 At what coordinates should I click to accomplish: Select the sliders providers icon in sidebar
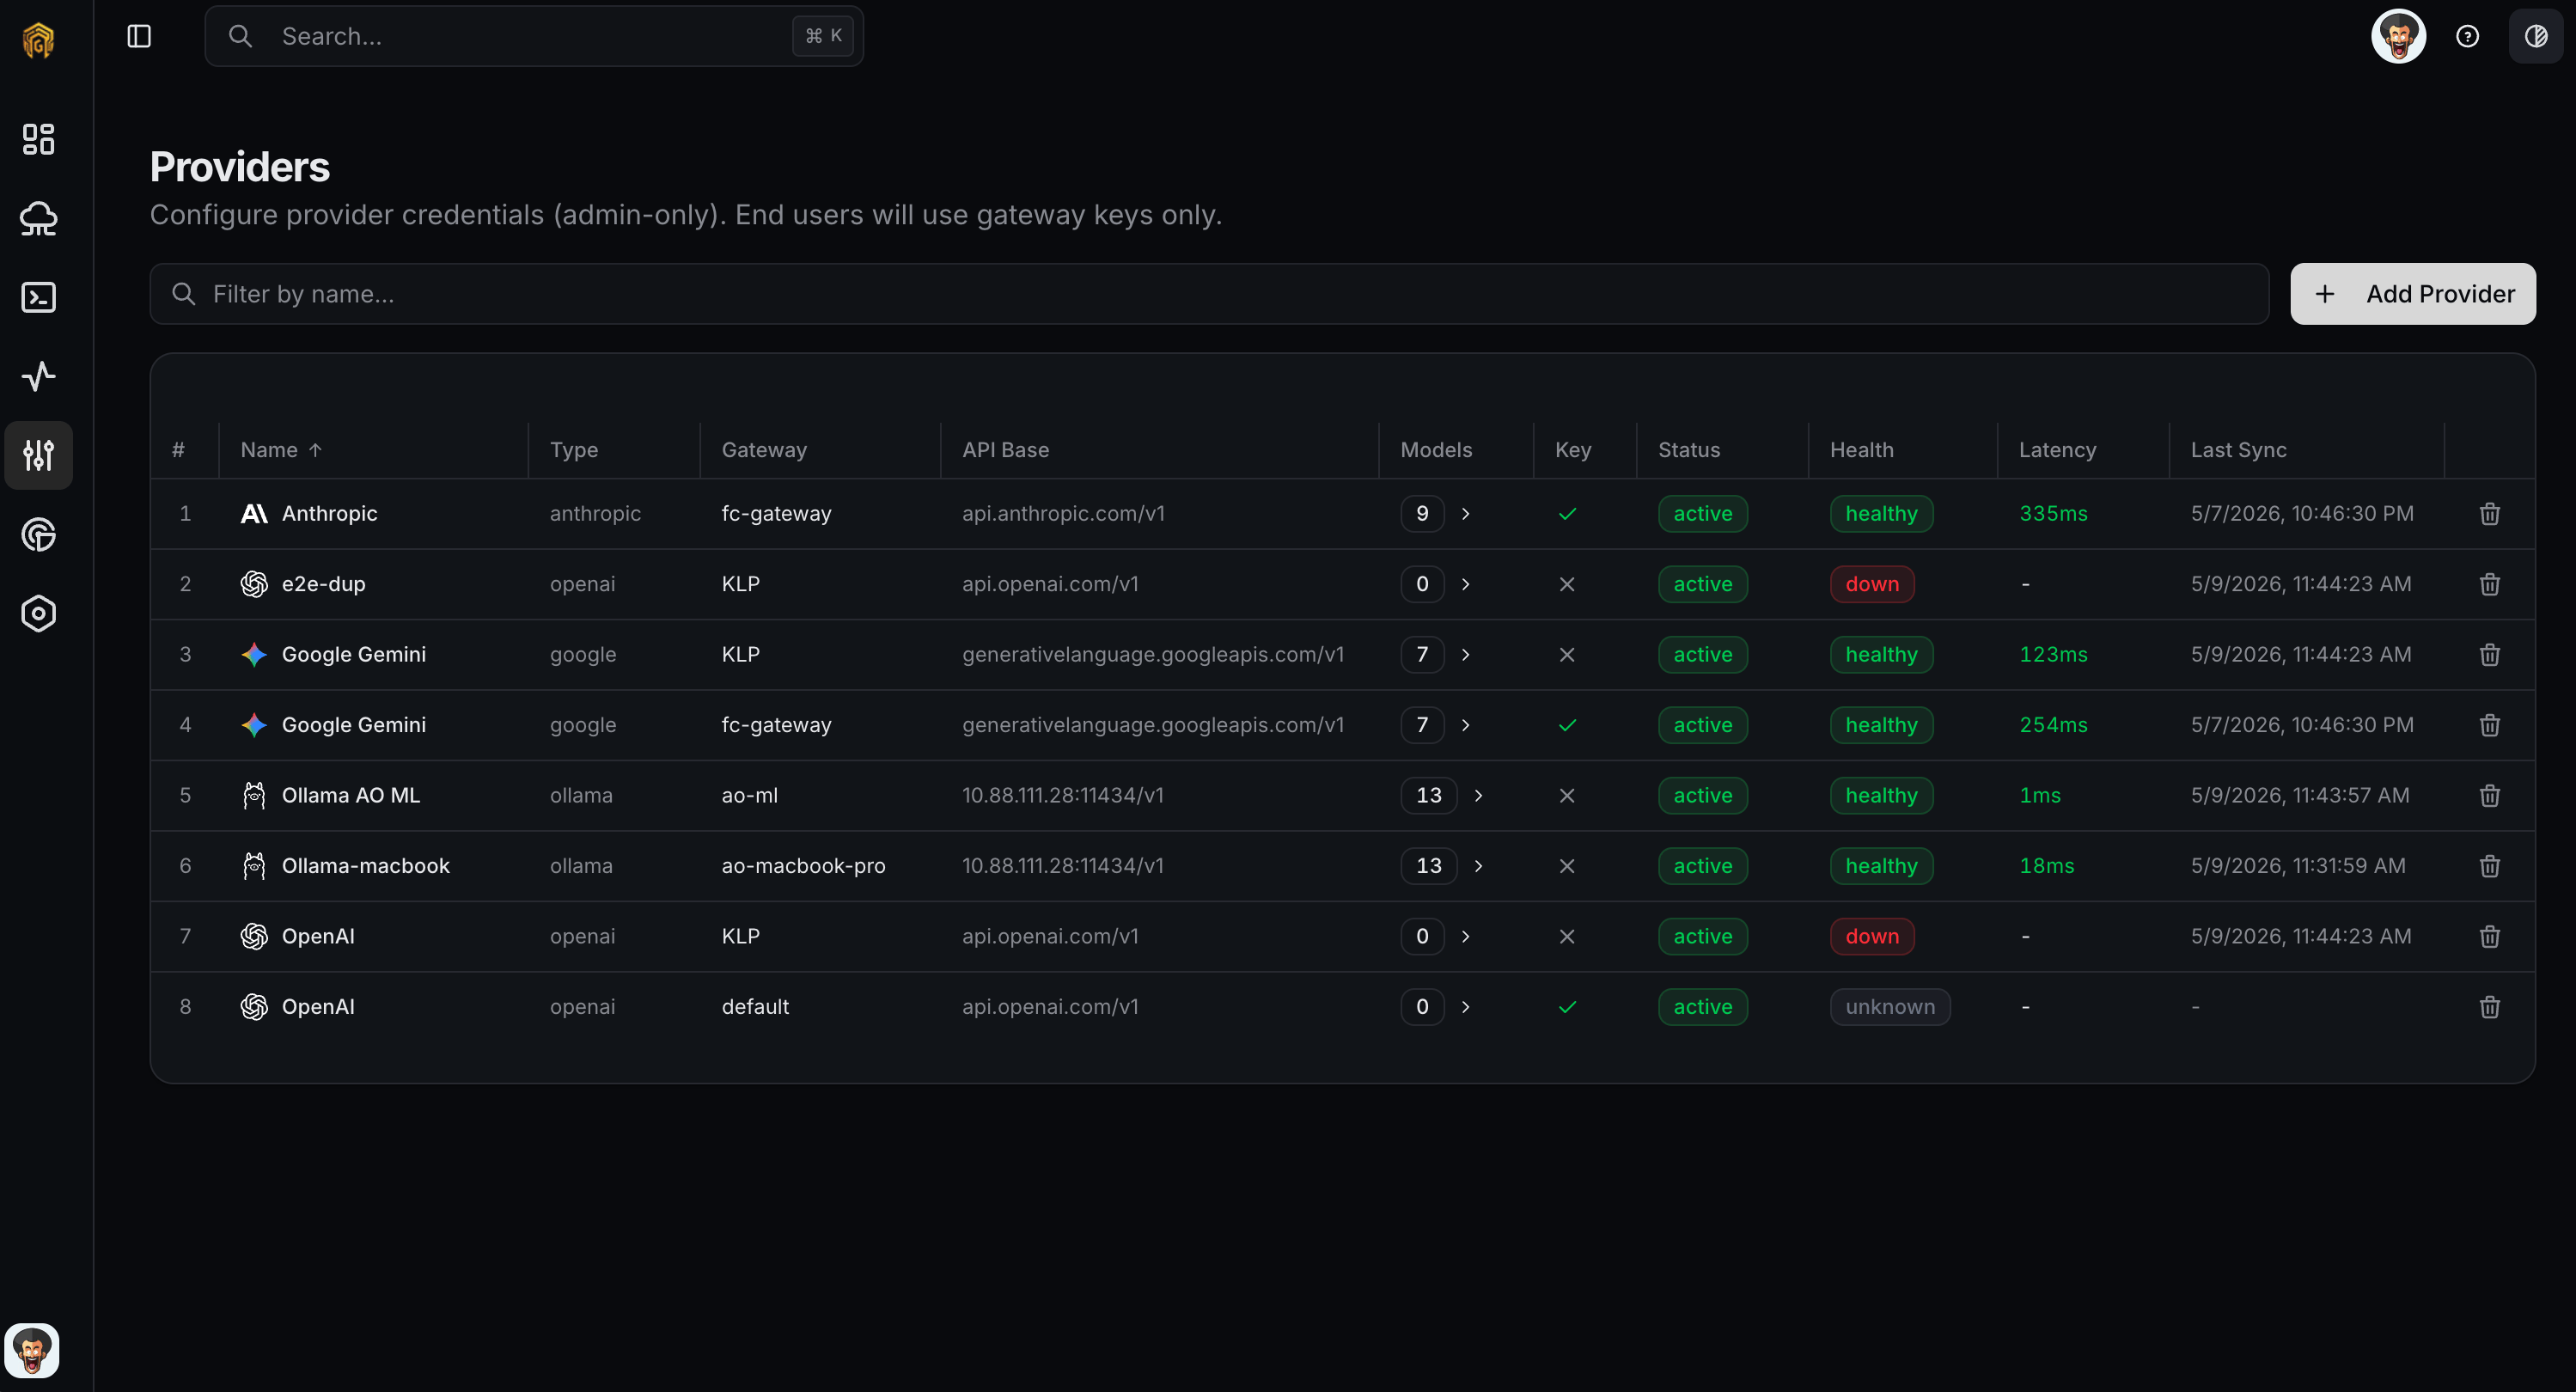point(38,455)
